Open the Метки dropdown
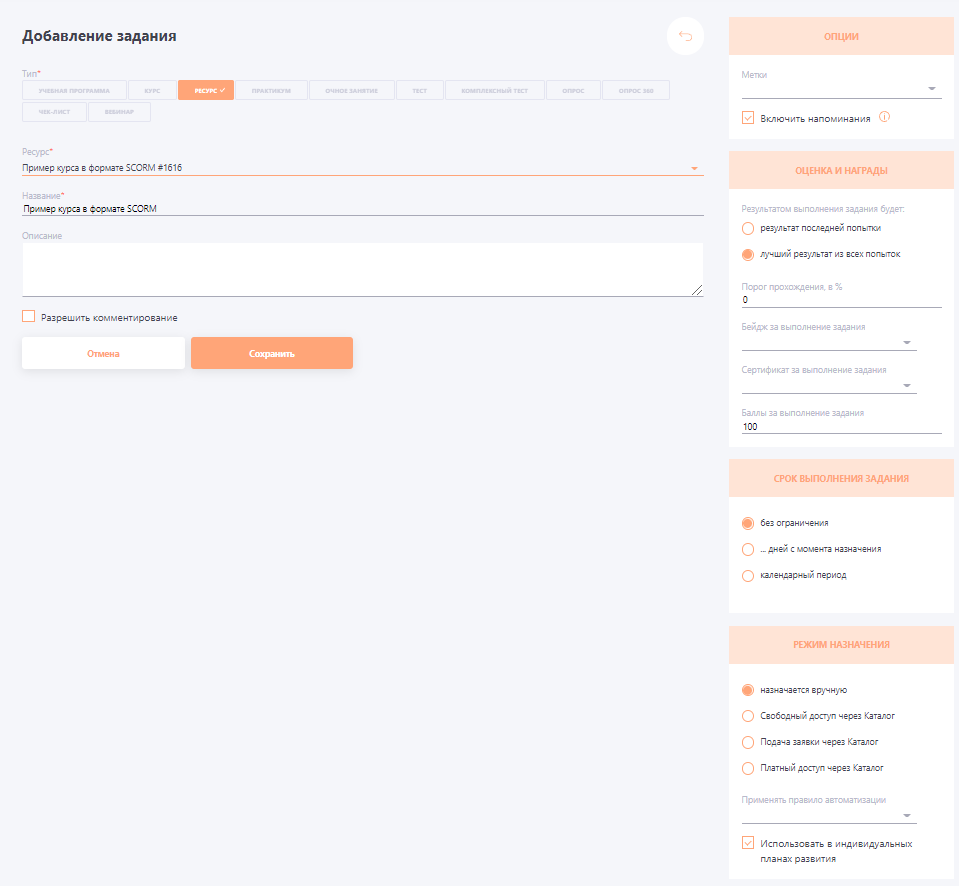 tap(932, 86)
